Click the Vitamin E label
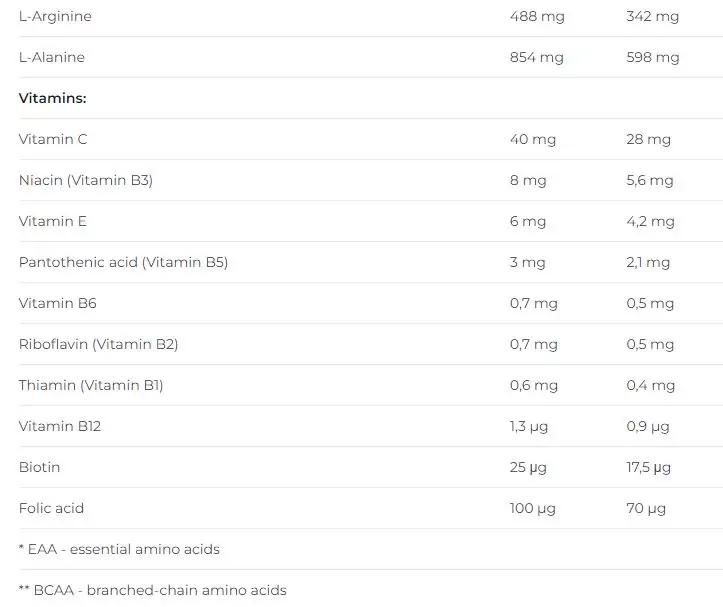Image resolution: width=723 pixels, height=607 pixels. click(x=53, y=221)
